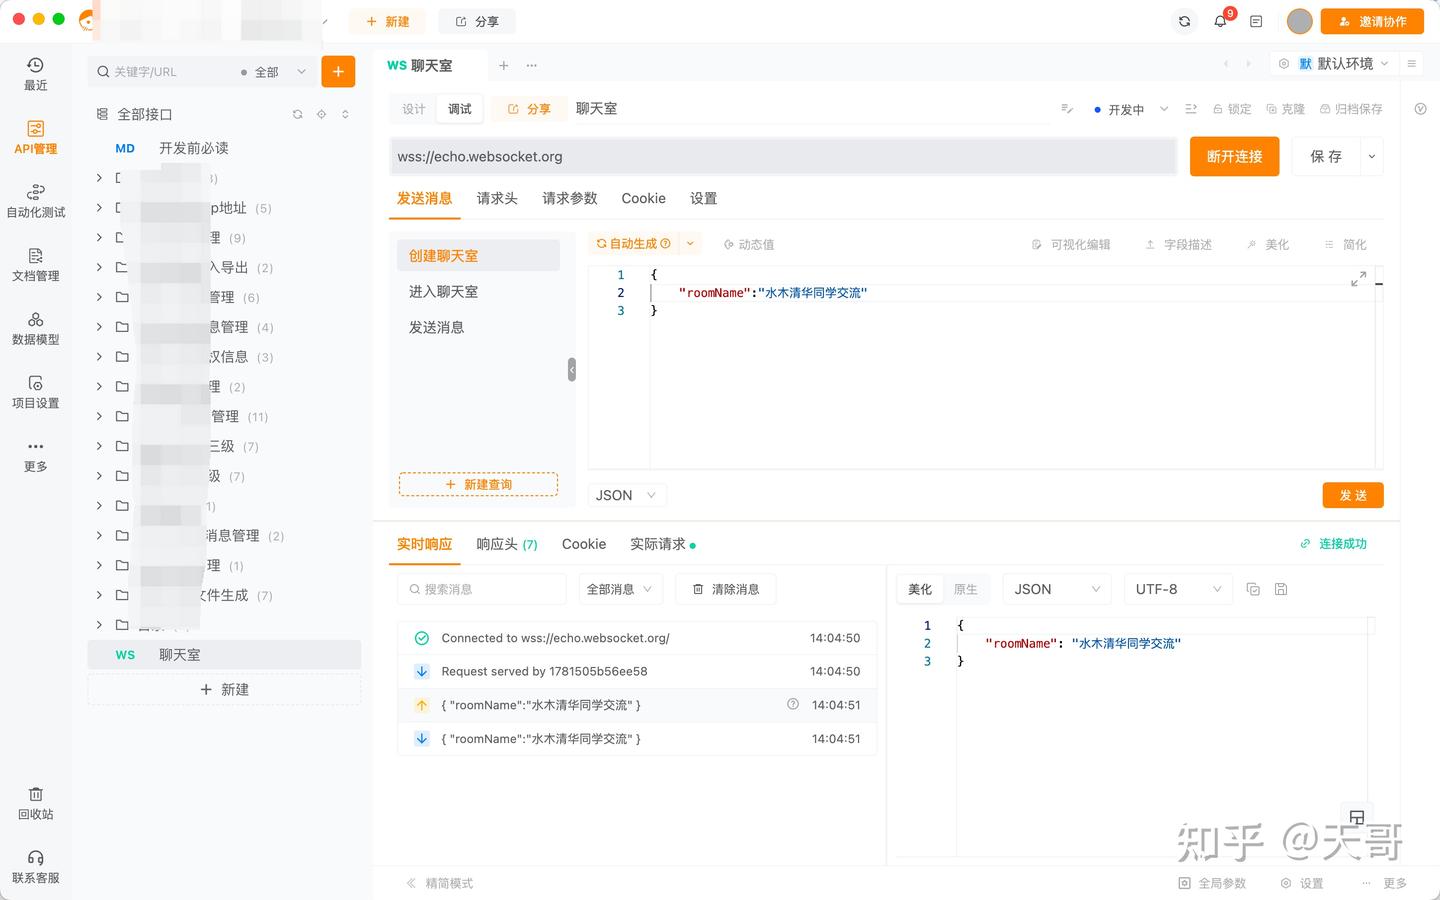The height and width of the screenshot is (900, 1440).
Task: Open the API管理 panel in the left sidebar
Action: pyautogui.click(x=36, y=138)
